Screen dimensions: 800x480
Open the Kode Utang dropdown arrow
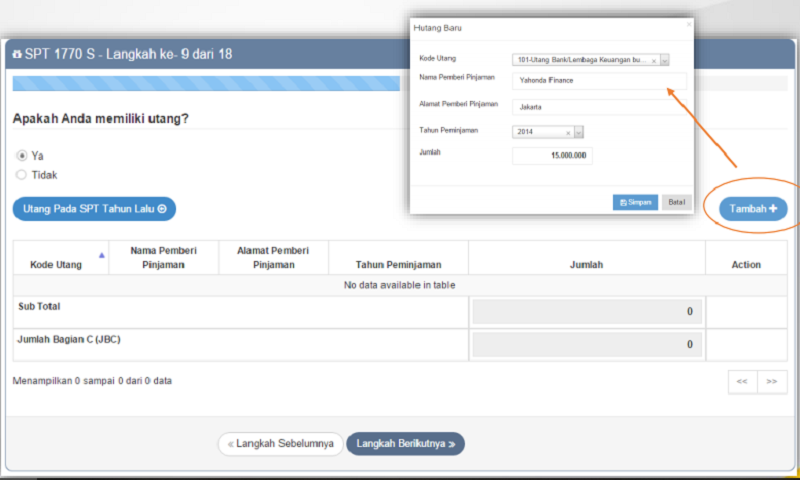coord(665,60)
